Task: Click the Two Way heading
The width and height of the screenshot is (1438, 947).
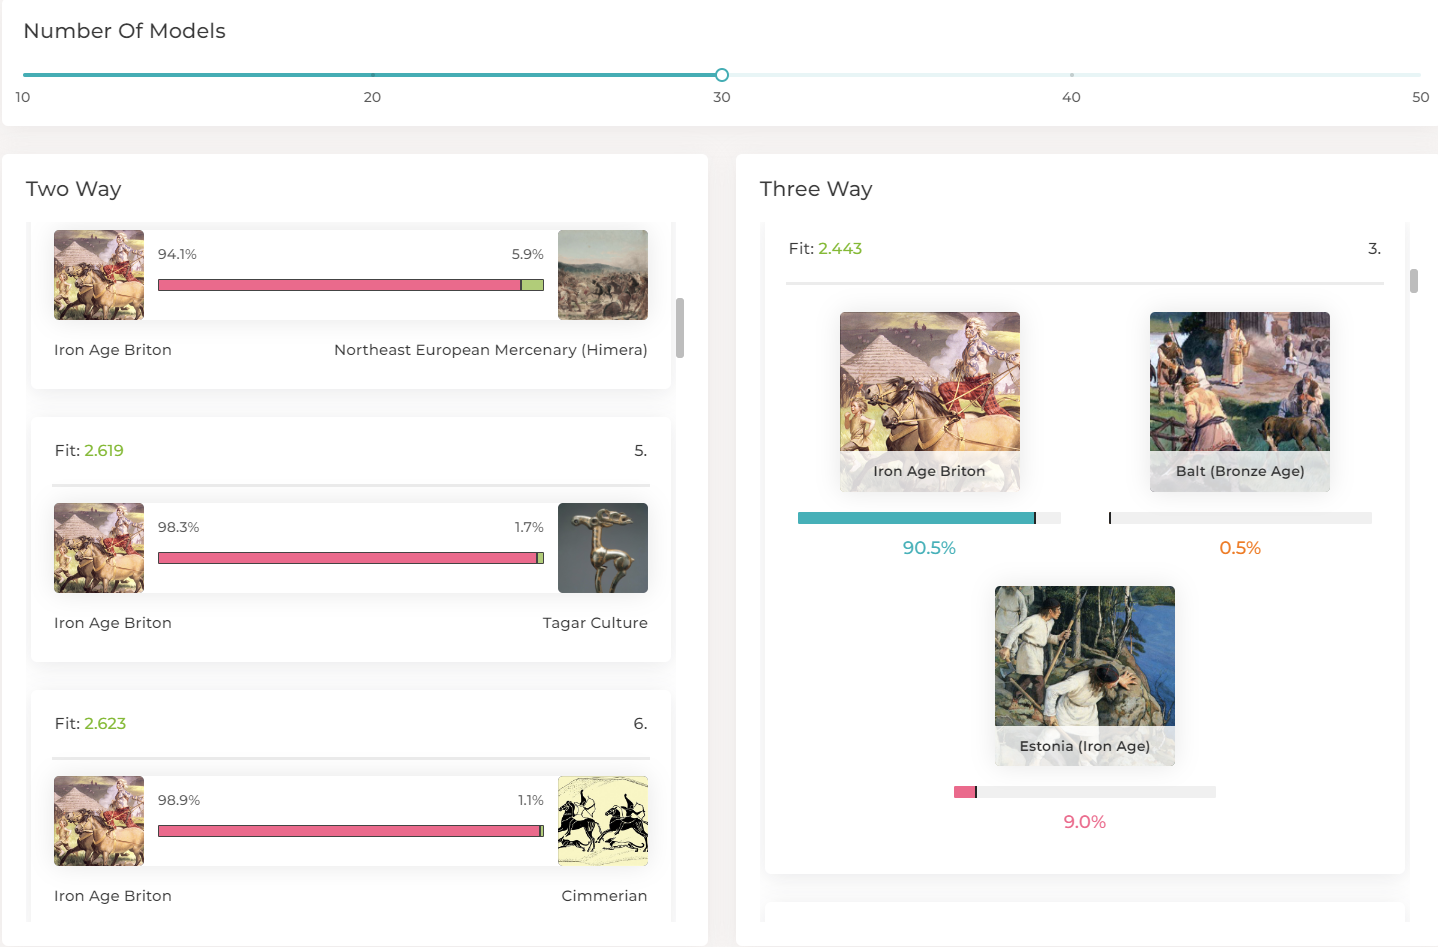Action: click(x=74, y=189)
